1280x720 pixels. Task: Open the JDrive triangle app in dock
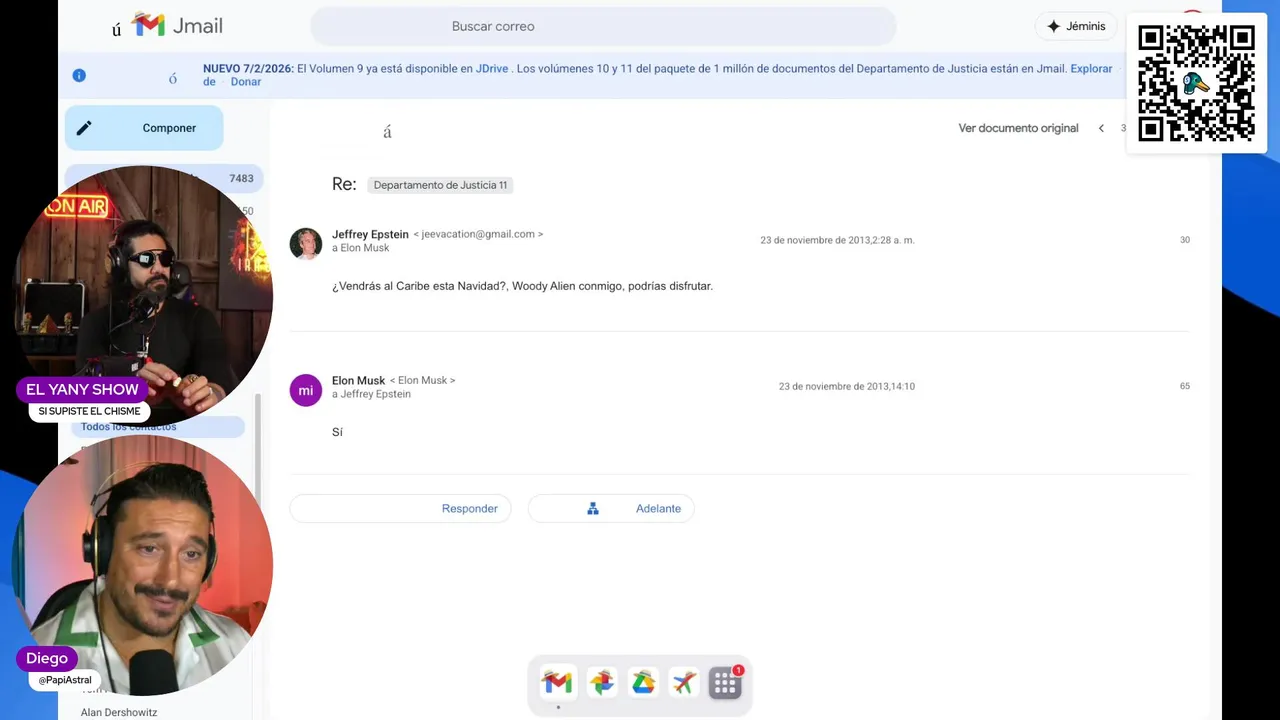643,683
